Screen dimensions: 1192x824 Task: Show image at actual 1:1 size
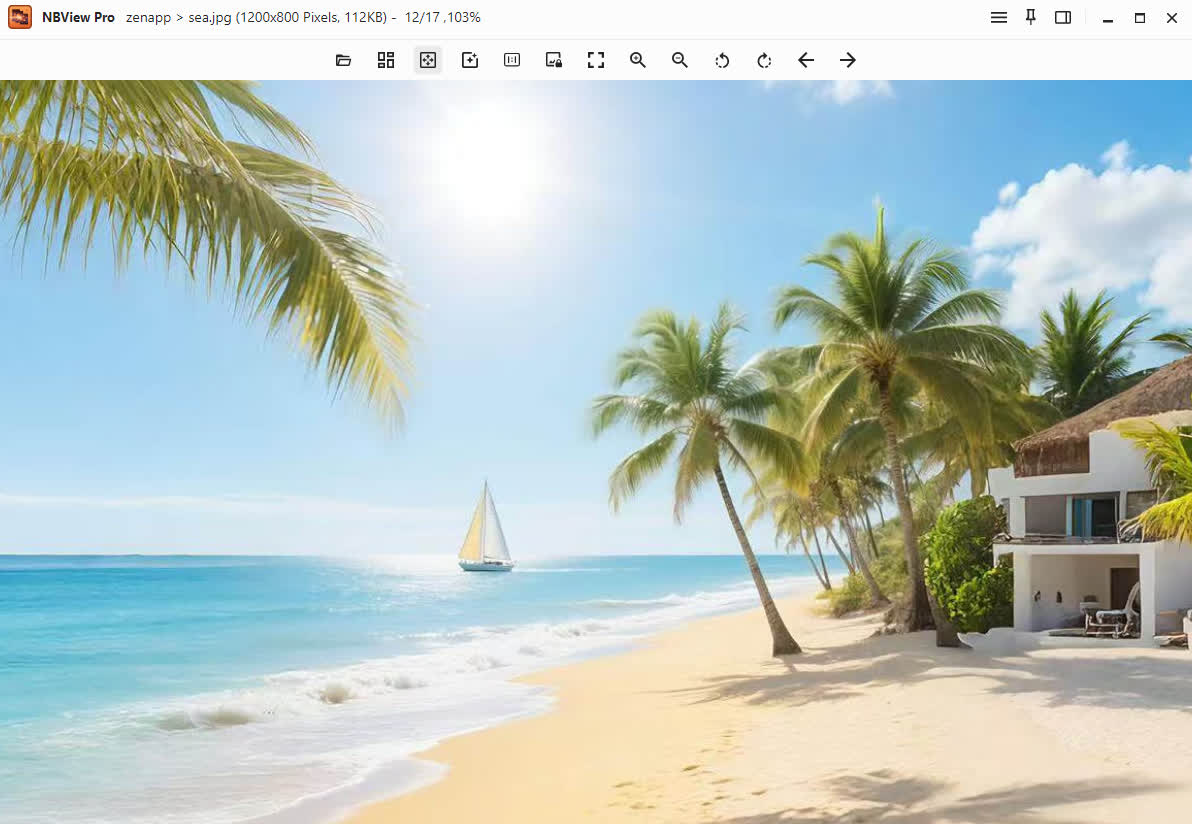pos(512,60)
